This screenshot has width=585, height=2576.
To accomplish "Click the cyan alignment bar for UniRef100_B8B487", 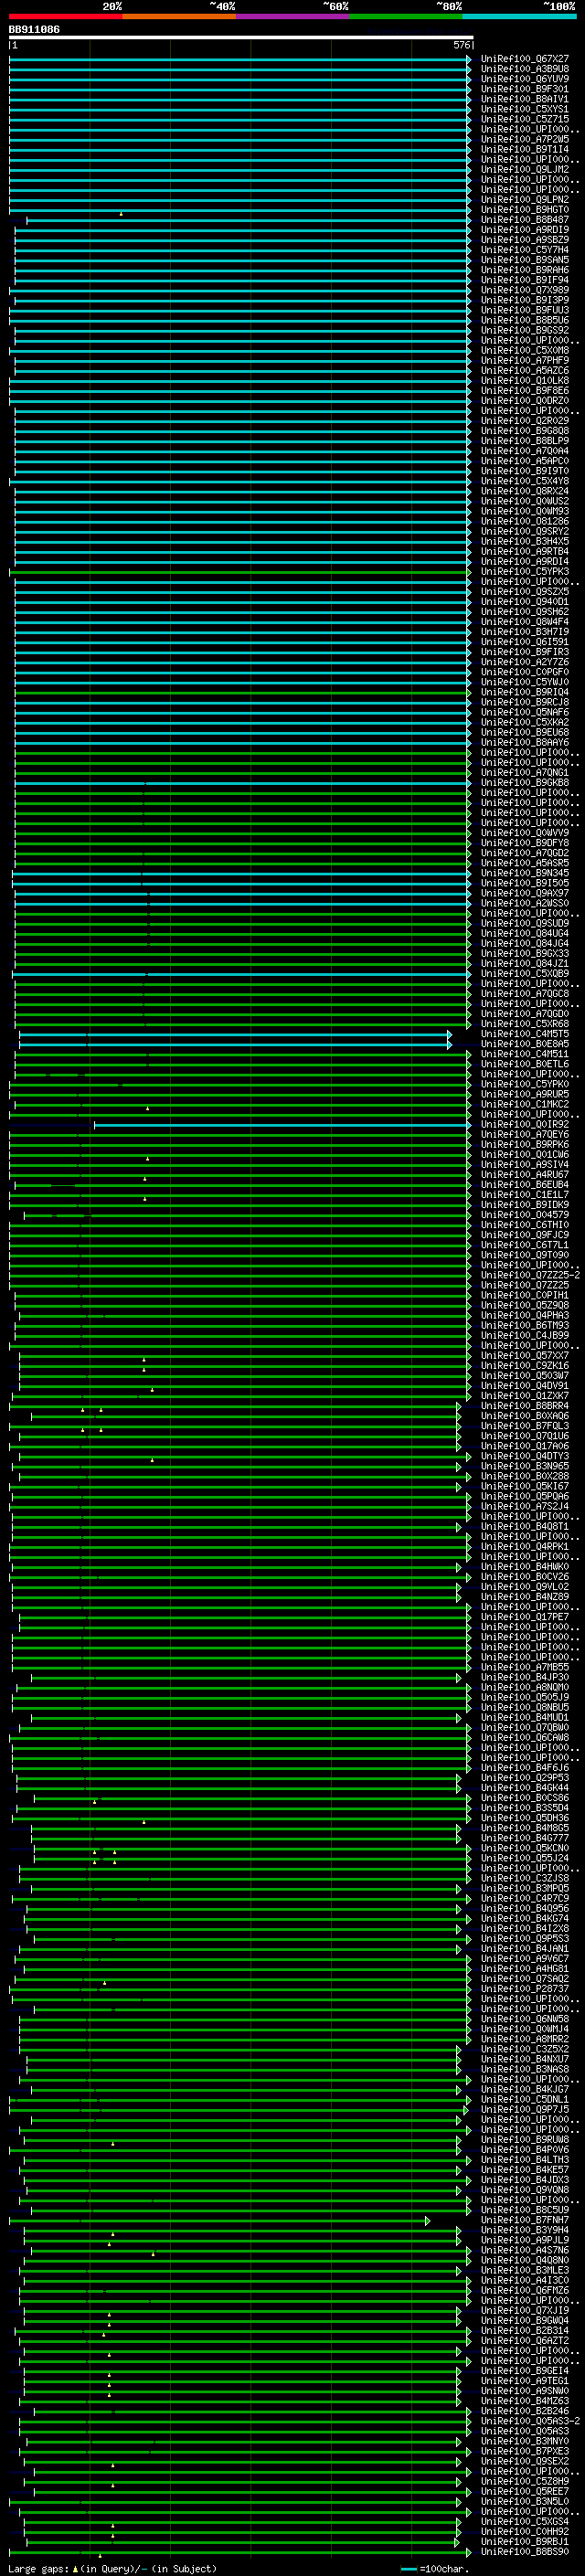I will [248, 220].
